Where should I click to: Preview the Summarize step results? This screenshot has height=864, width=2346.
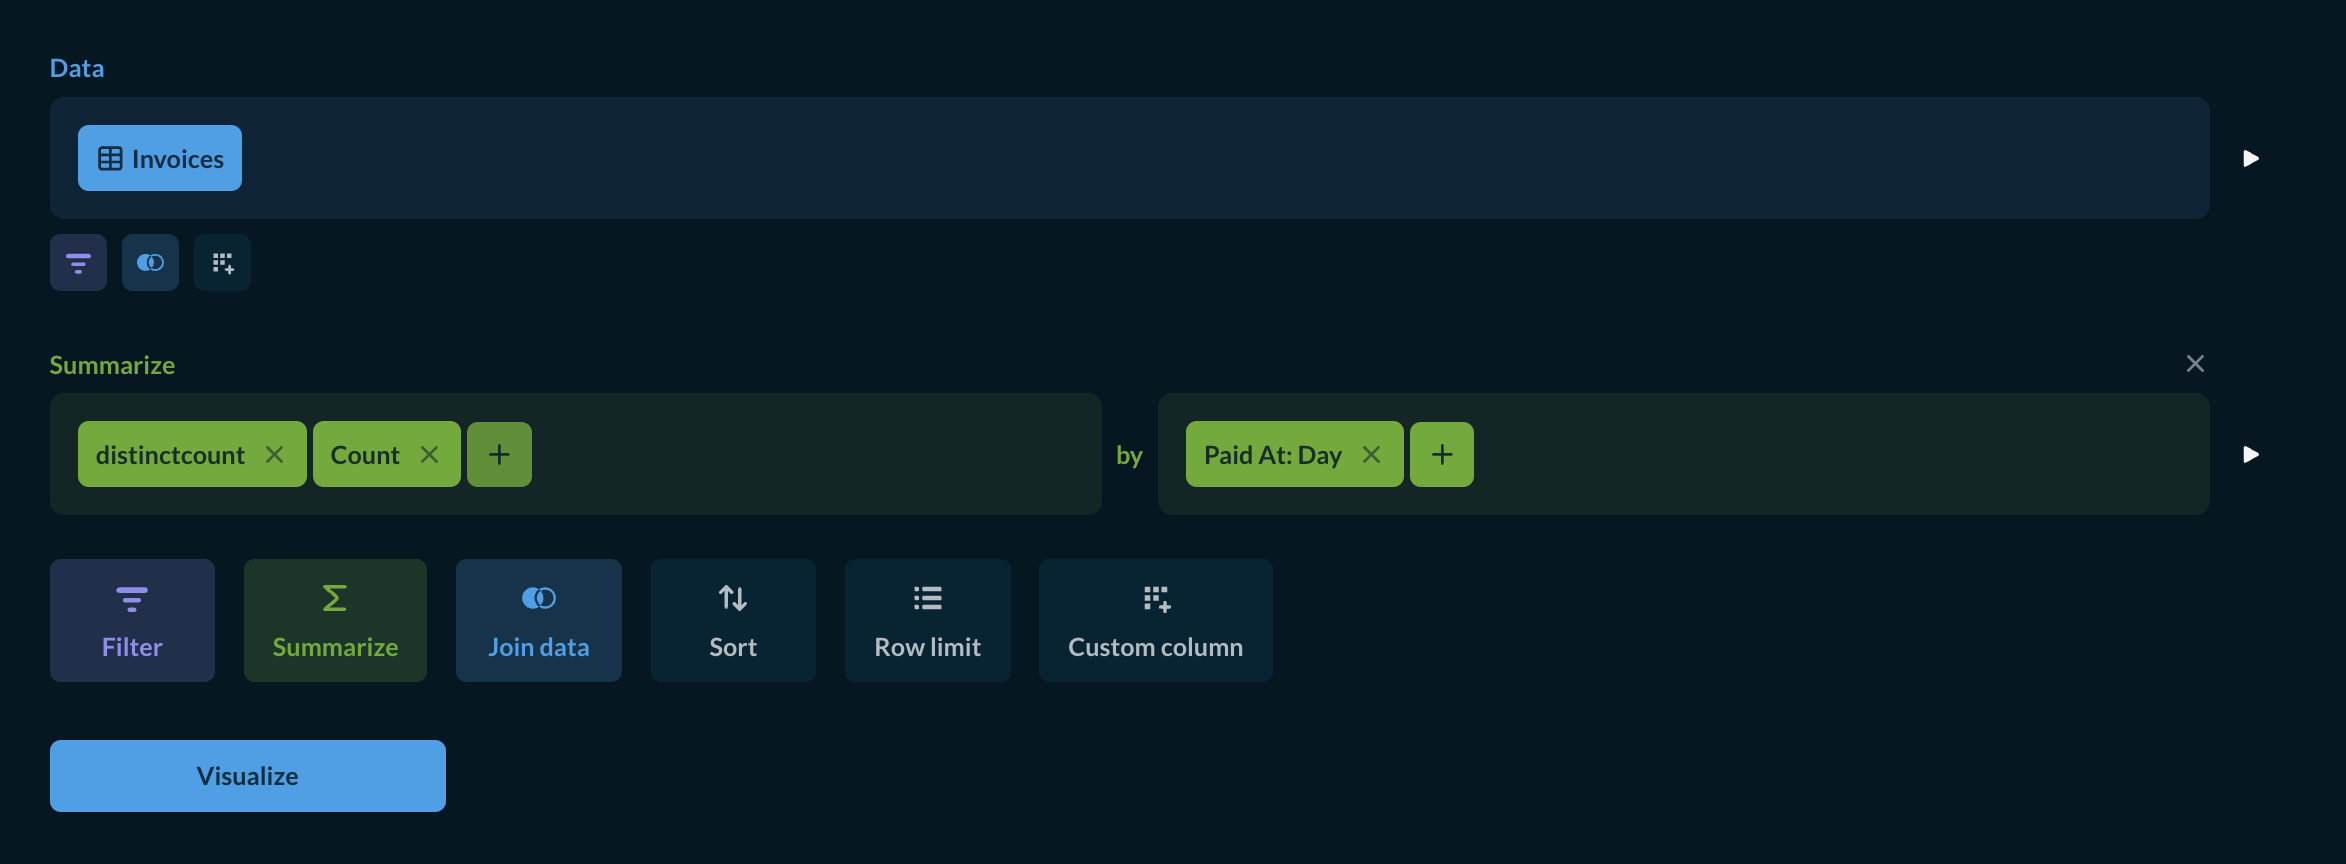(x=2251, y=454)
